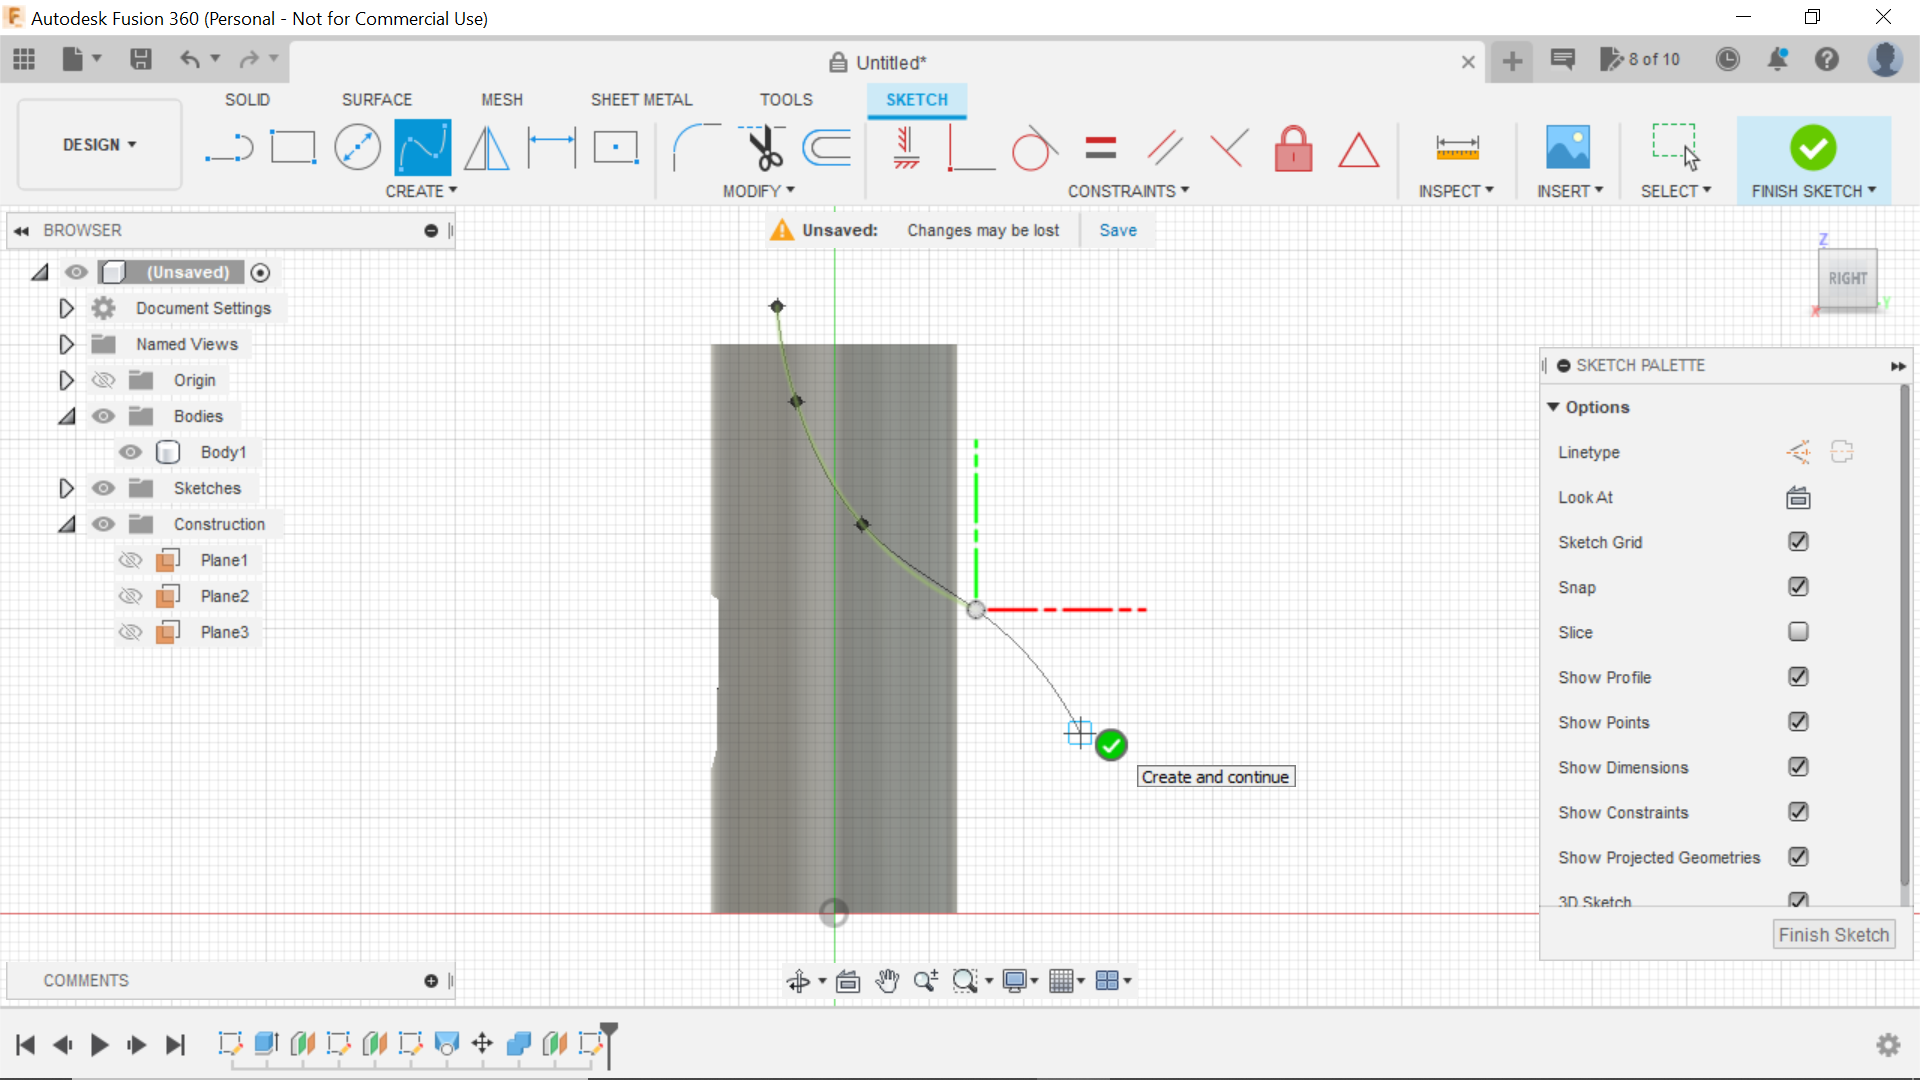
Task: Open the TOOLS tab in ribbon
Action: [786, 99]
